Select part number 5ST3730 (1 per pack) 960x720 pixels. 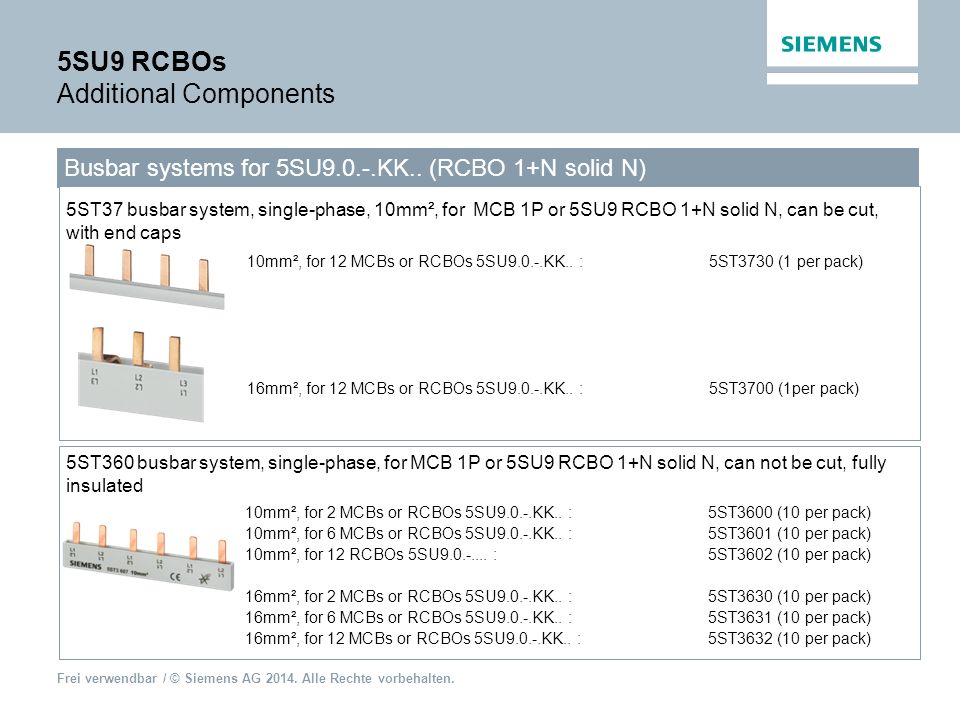786,261
